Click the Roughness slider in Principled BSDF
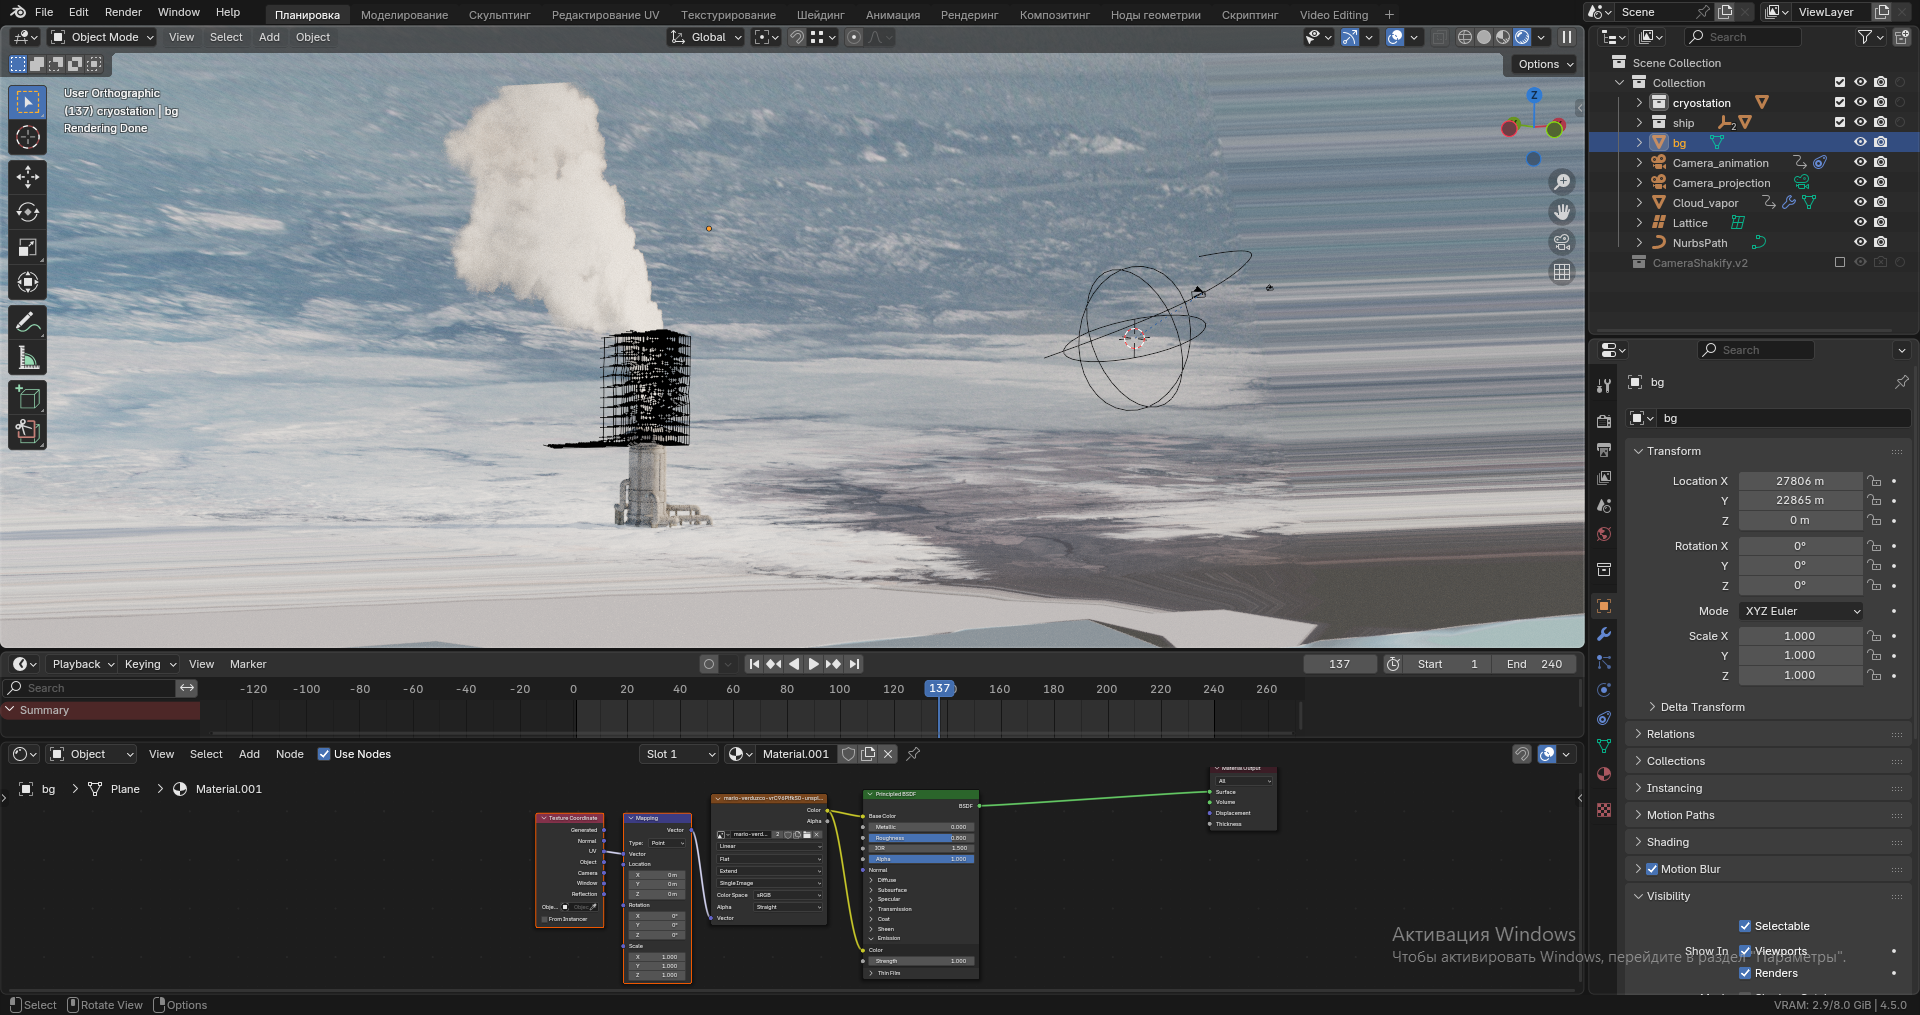 [x=919, y=838]
